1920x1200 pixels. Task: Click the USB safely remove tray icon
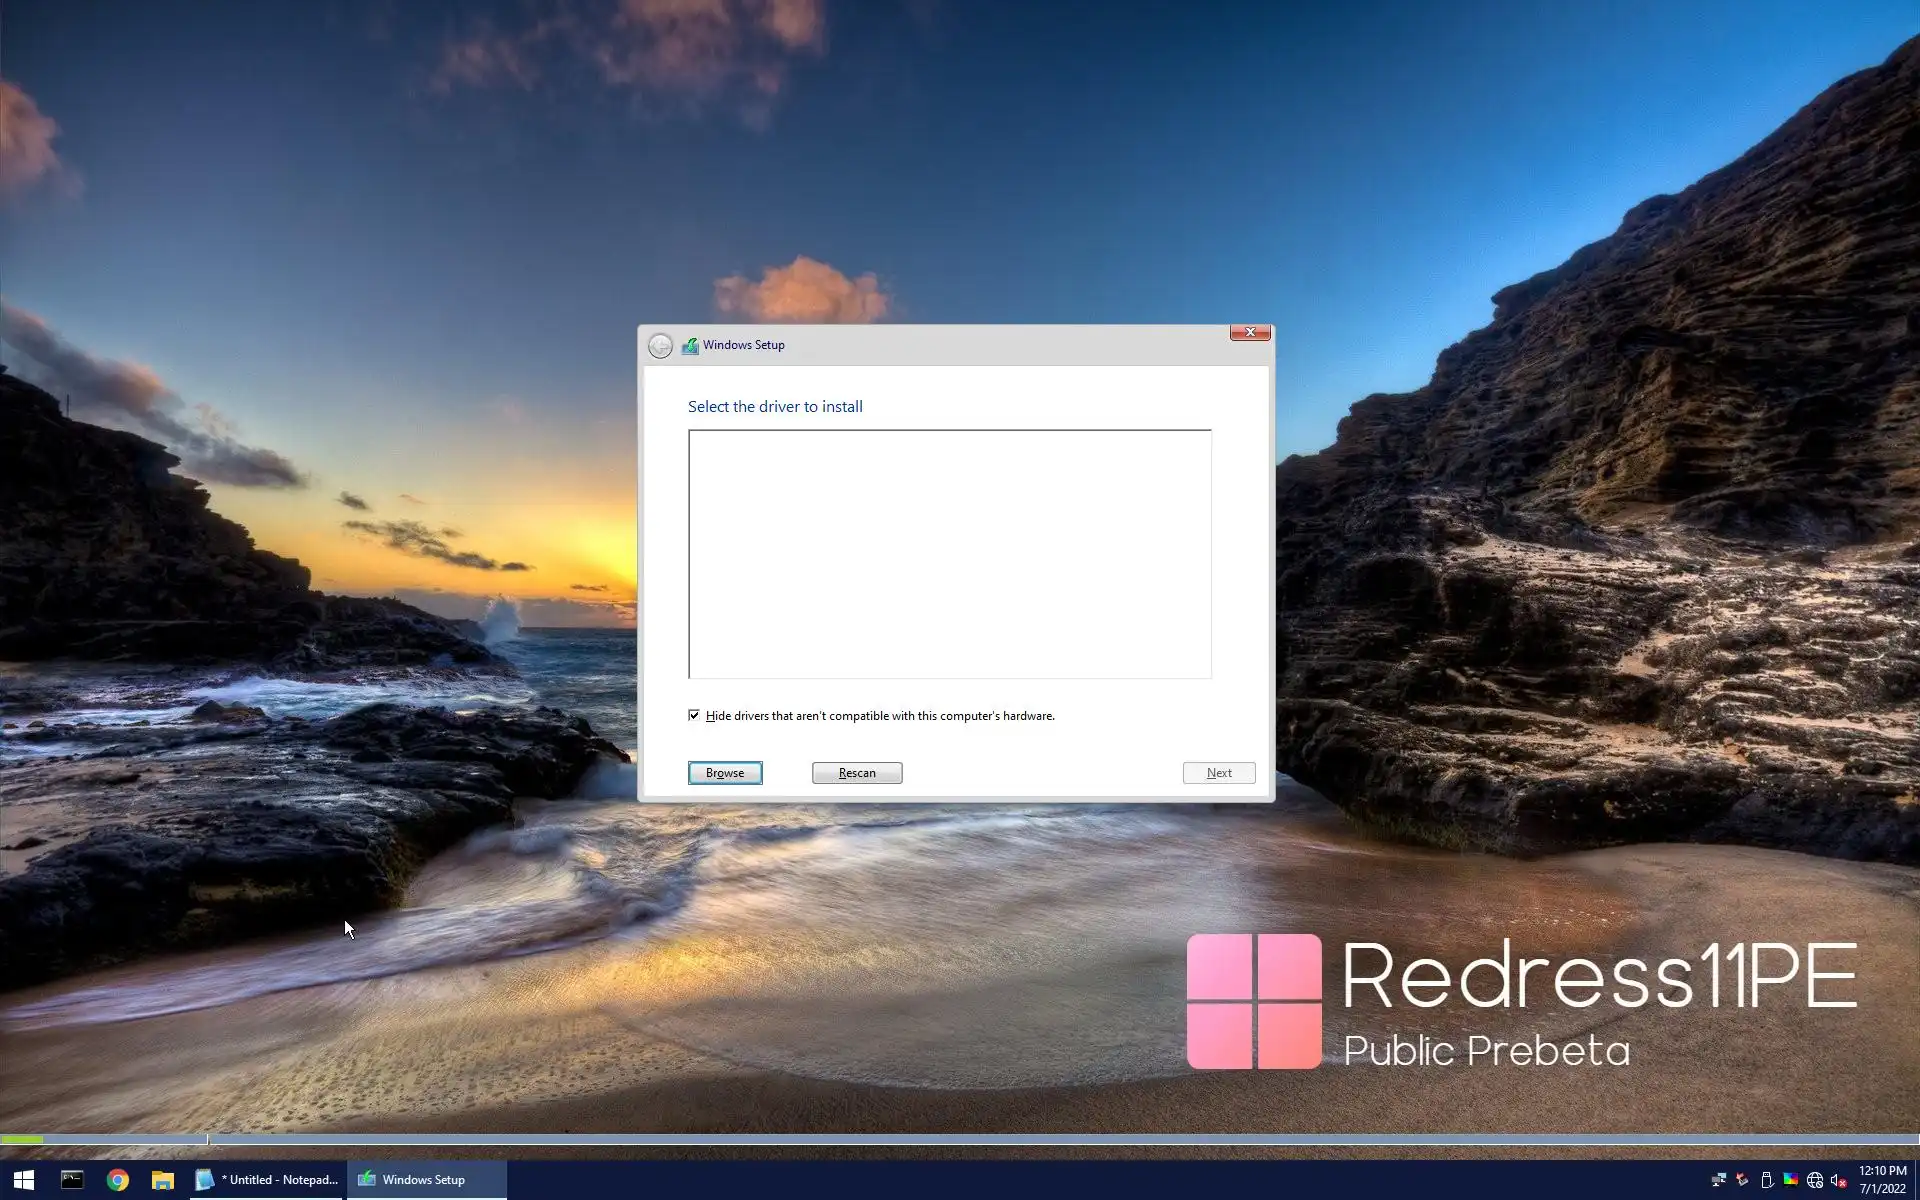point(1766,1180)
